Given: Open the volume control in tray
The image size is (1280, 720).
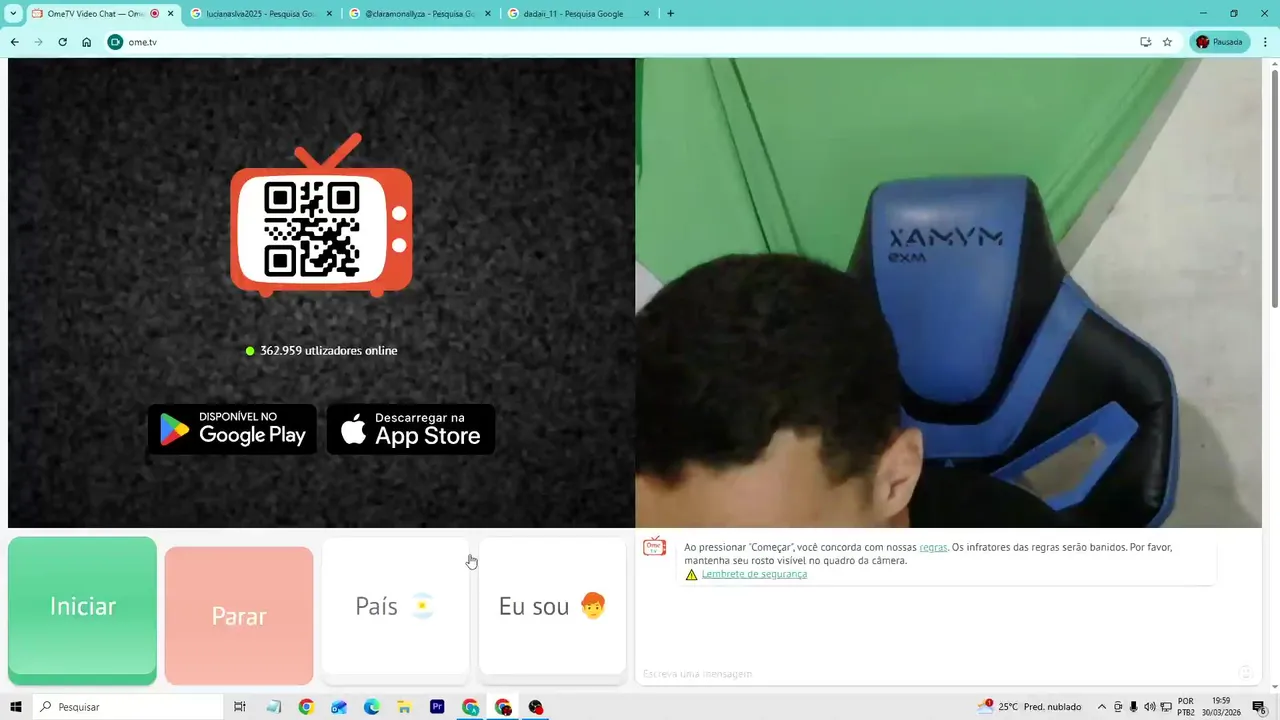Looking at the screenshot, I should click(1149, 707).
